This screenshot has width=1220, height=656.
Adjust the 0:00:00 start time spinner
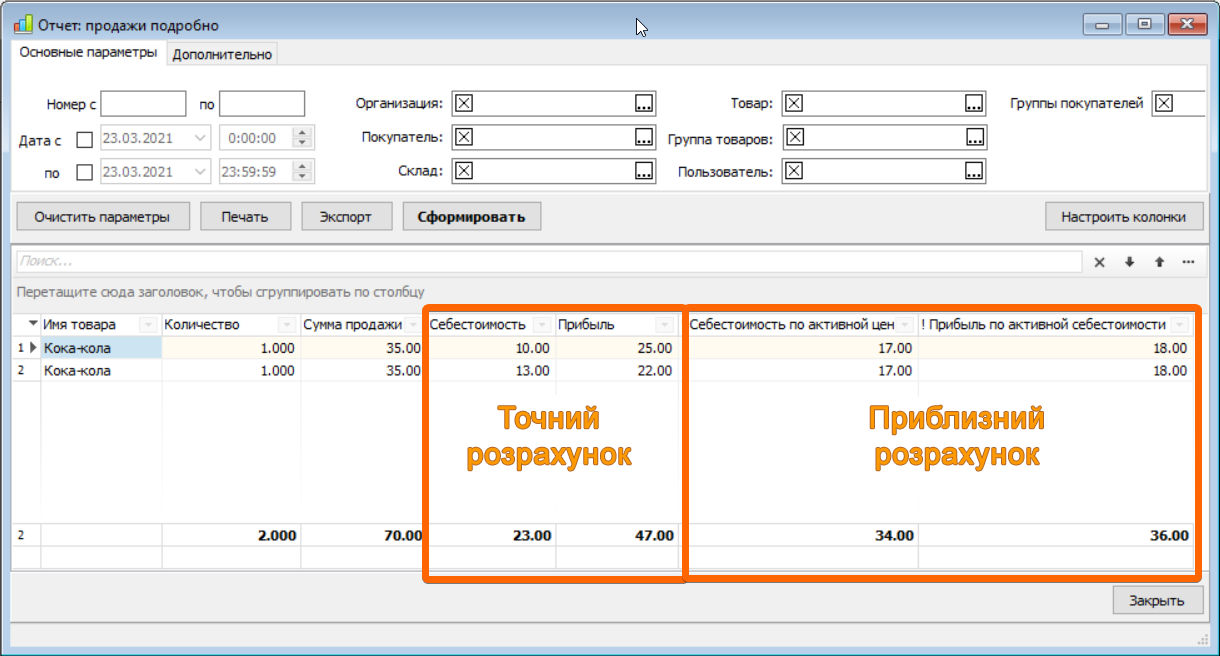[x=303, y=138]
